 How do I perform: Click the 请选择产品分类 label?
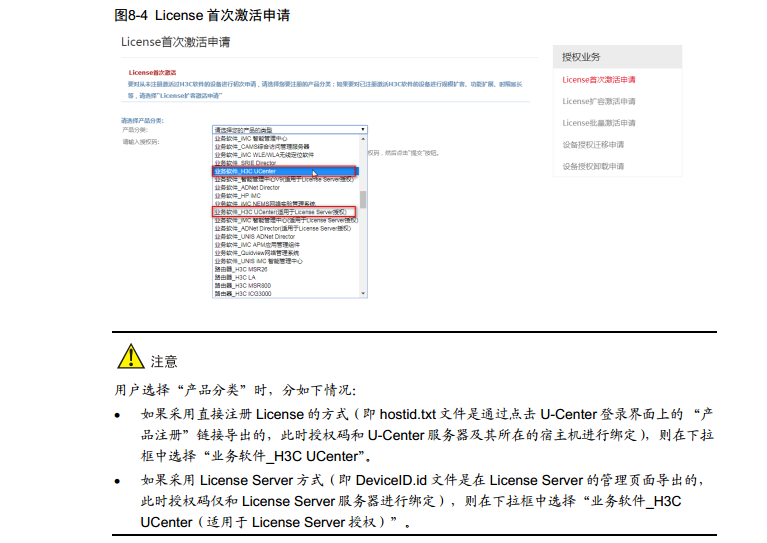[x=142, y=120]
